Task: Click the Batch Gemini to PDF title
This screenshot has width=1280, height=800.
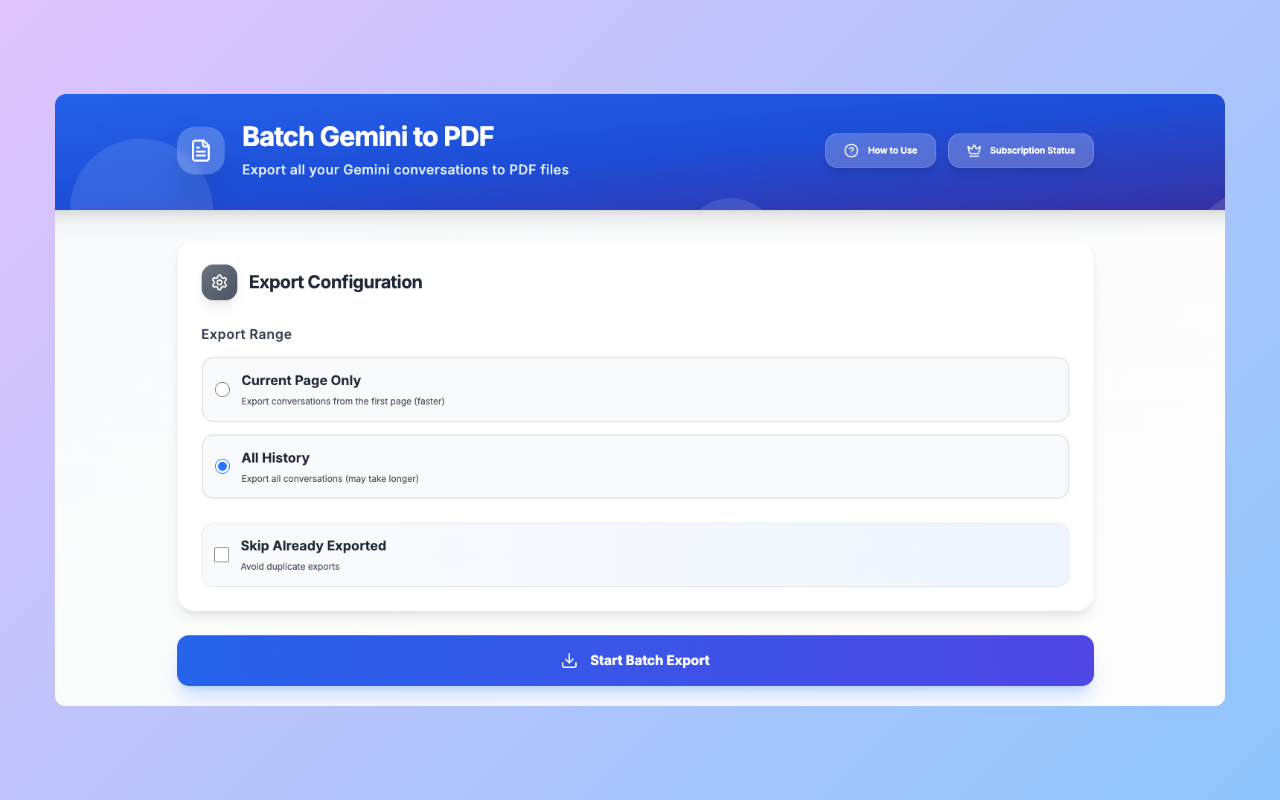Action: [x=367, y=137]
